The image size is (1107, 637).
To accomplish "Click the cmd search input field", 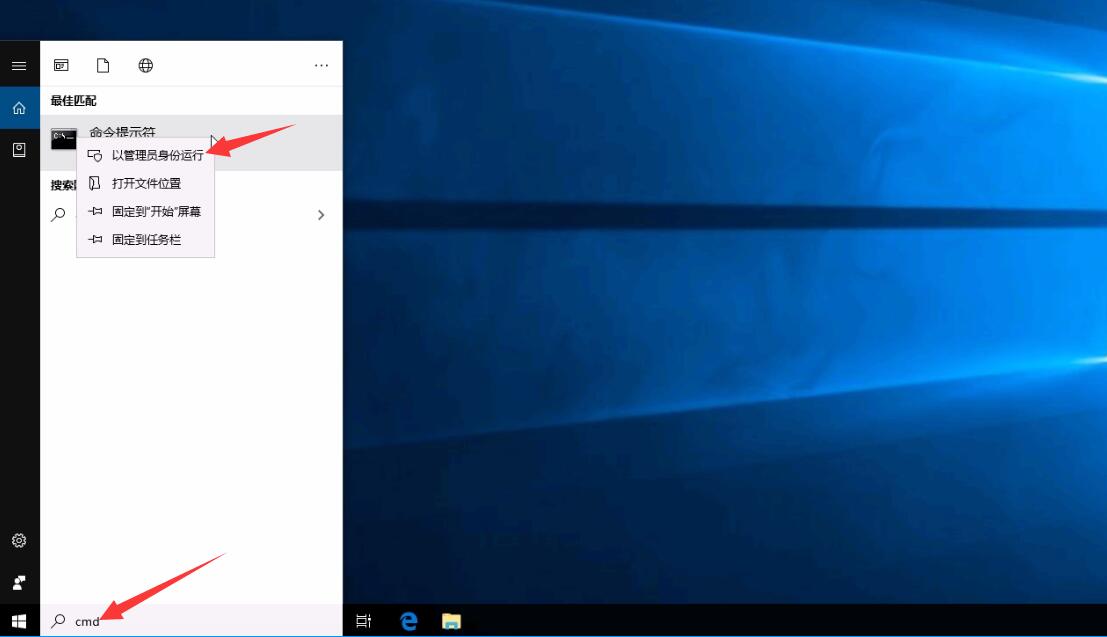I will click(x=191, y=621).
